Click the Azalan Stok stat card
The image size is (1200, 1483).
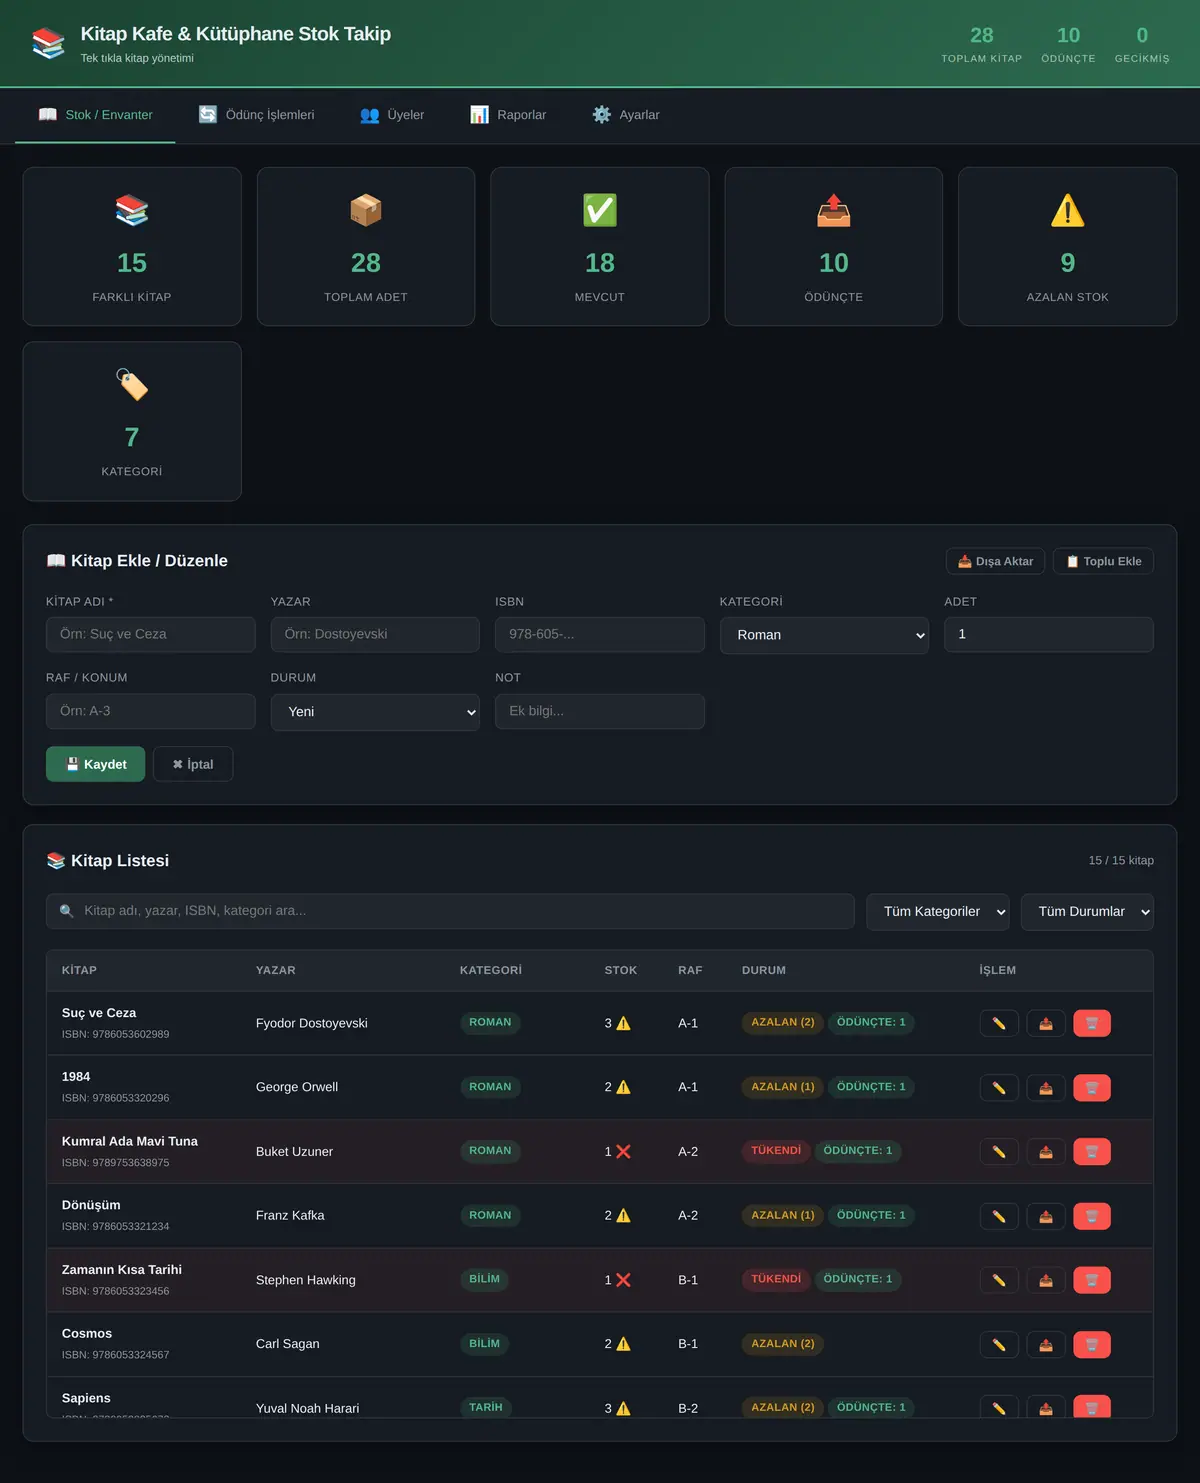(x=1068, y=246)
